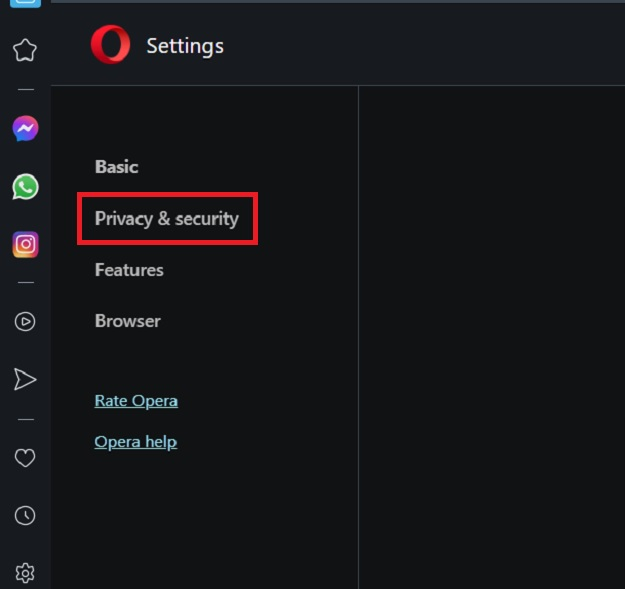This screenshot has height=589, width=625.
Task: Click the red Opera logo
Action: (x=110, y=45)
